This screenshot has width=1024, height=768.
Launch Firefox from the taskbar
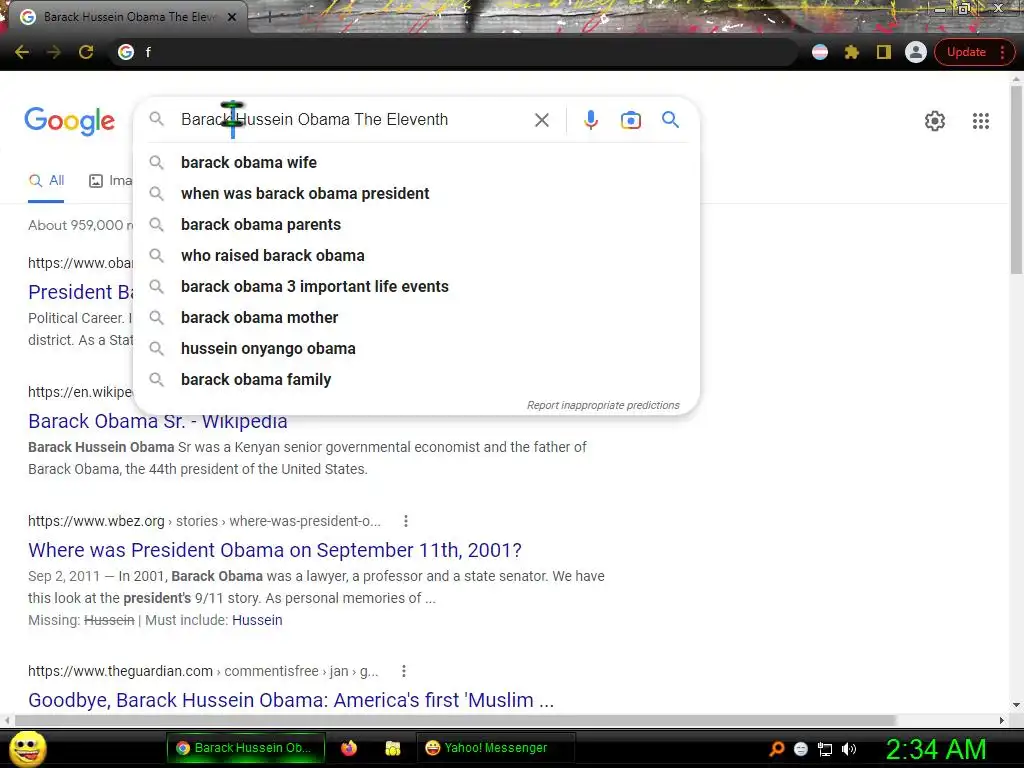tap(349, 748)
